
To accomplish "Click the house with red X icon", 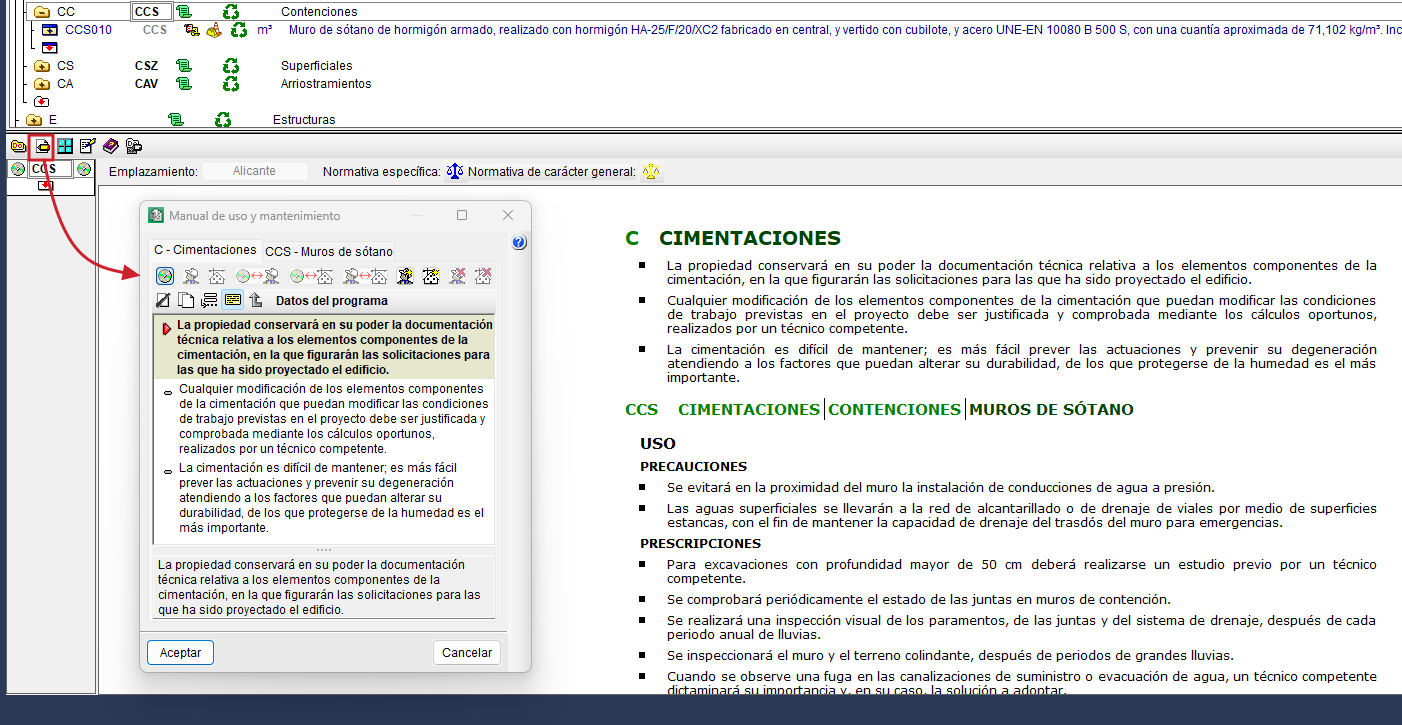I will [483, 276].
